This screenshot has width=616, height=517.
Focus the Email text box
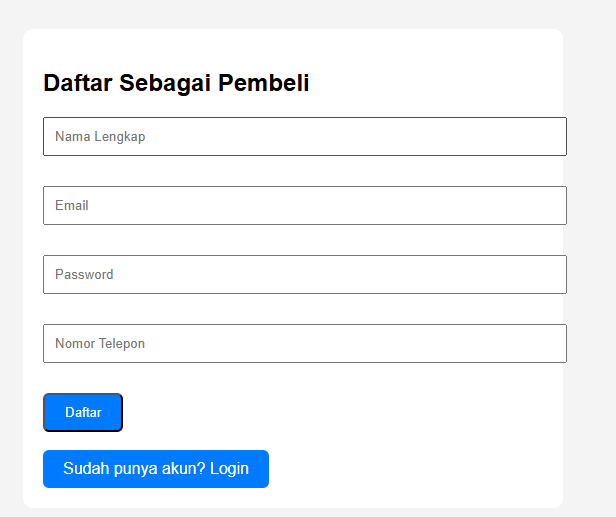305,205
